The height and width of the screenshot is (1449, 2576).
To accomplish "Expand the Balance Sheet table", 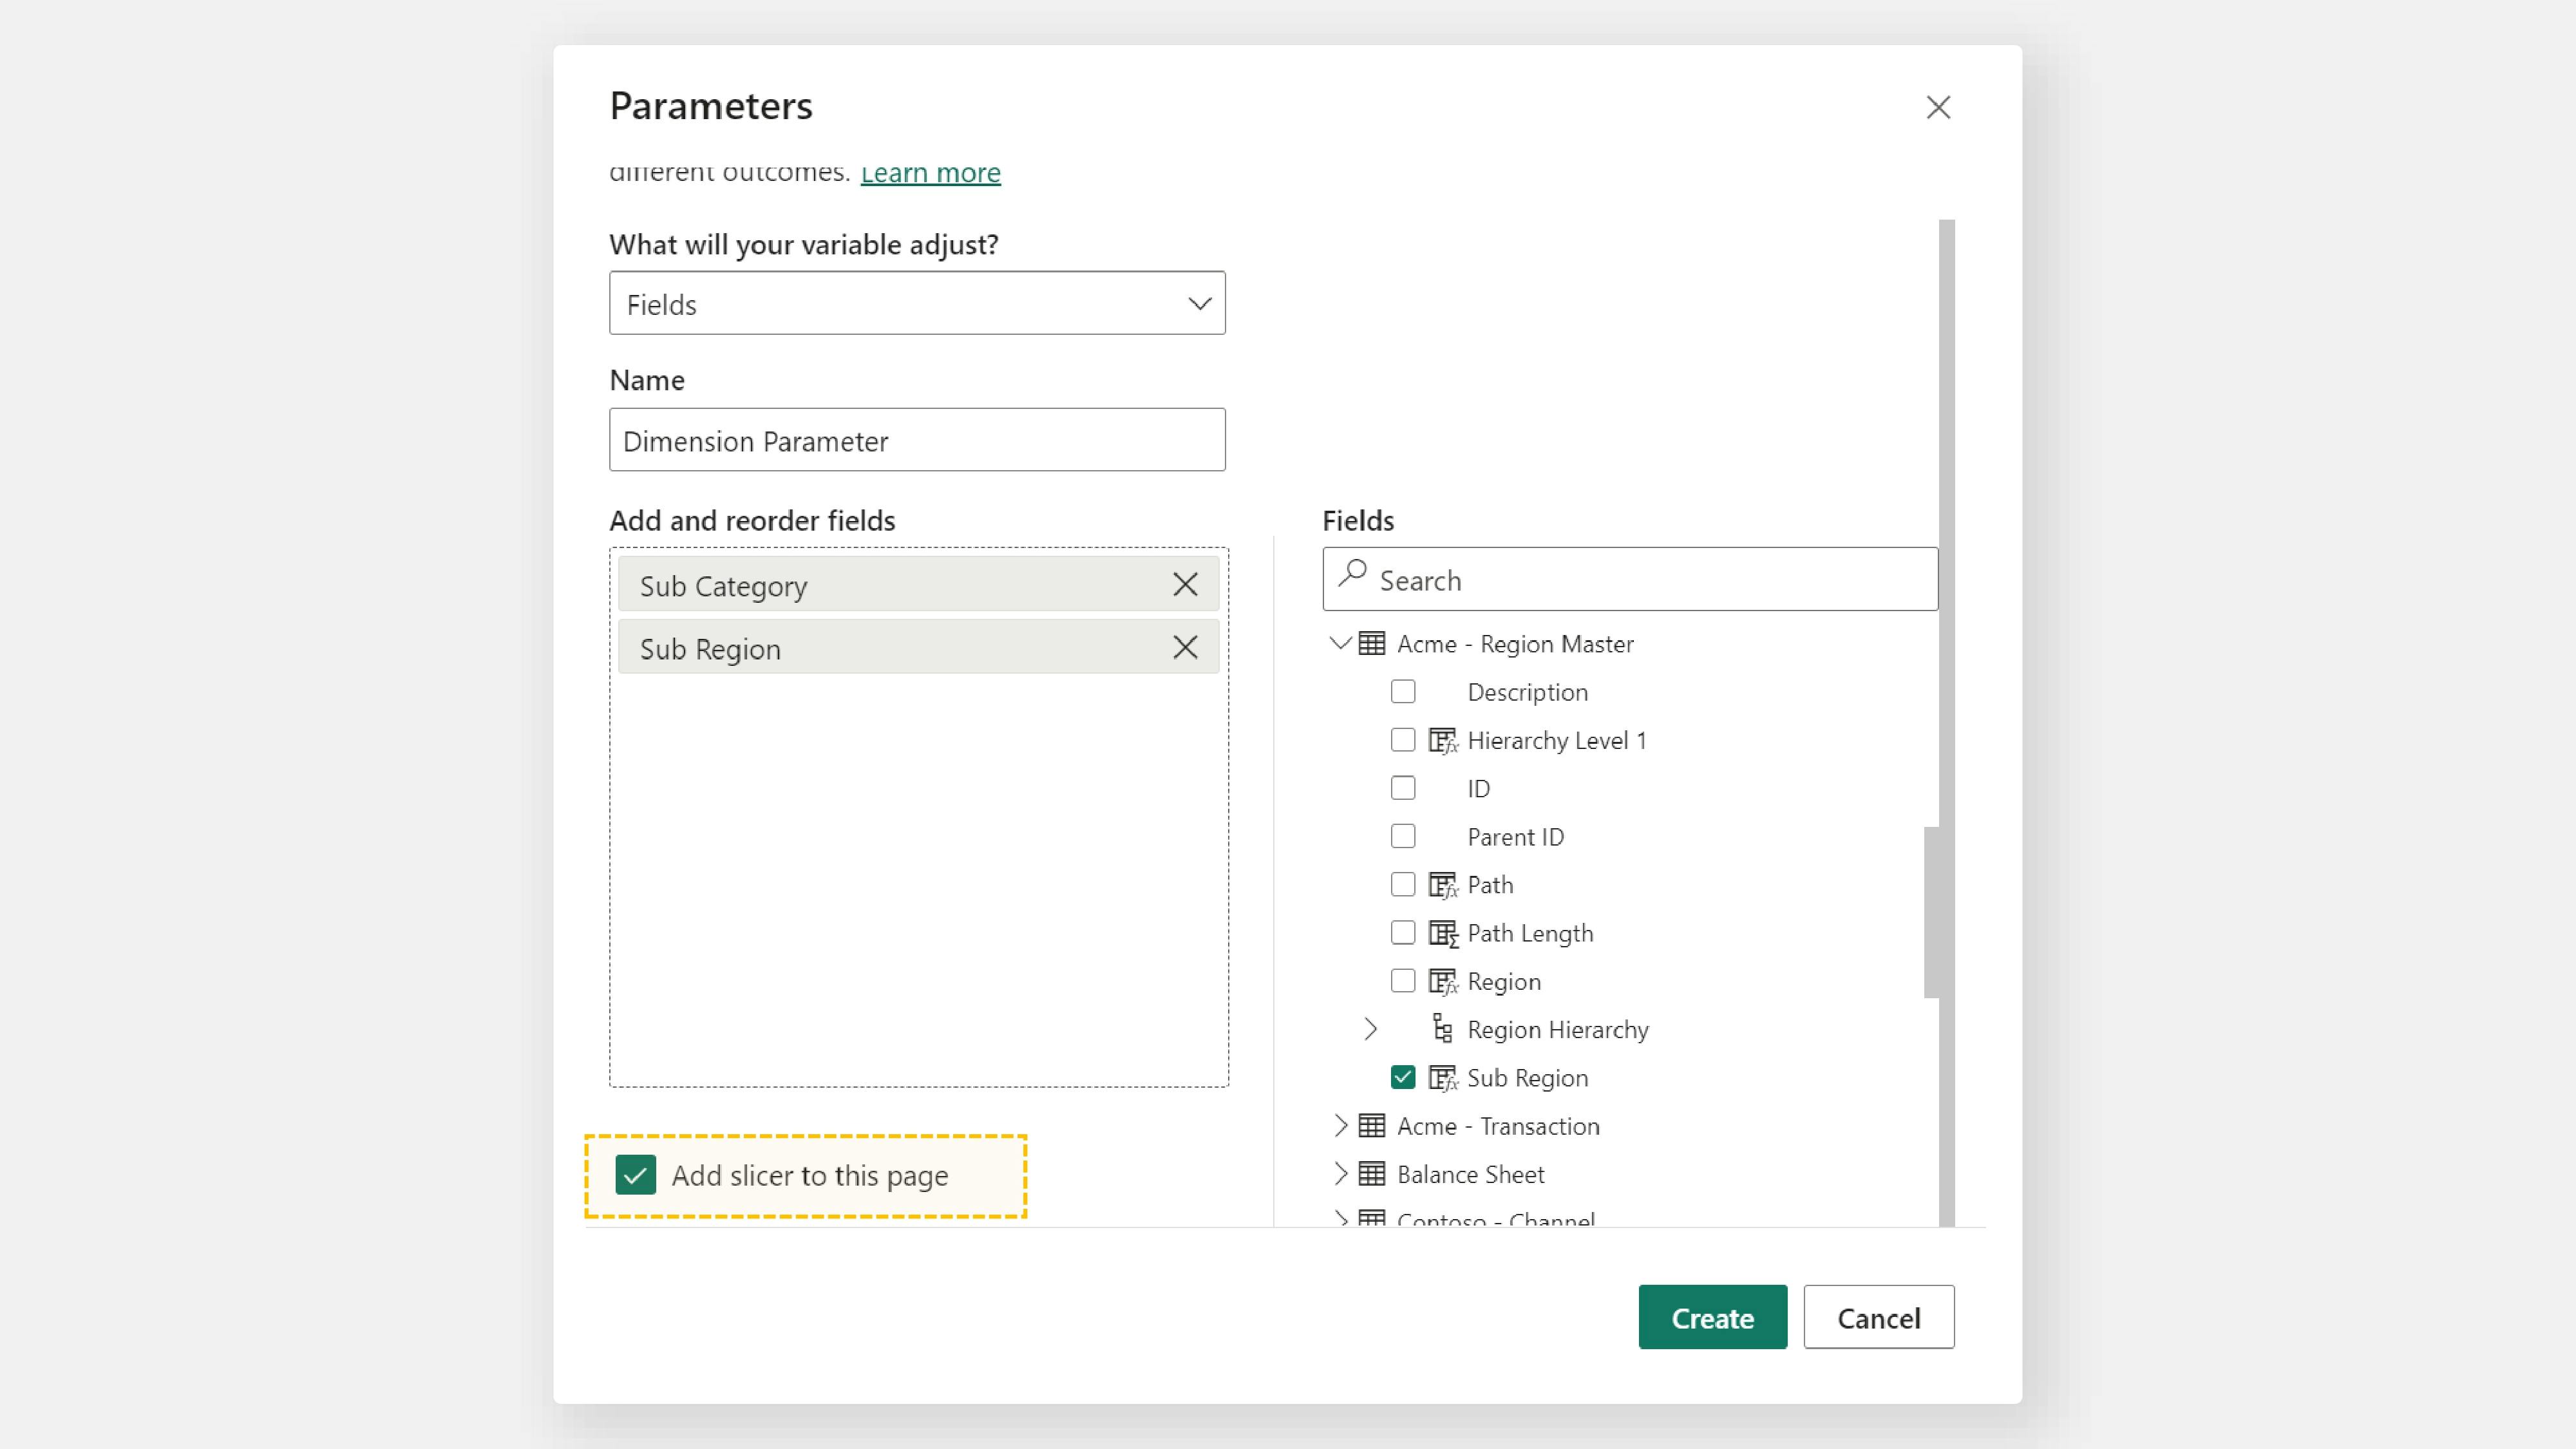I will click(1340, 1174).
